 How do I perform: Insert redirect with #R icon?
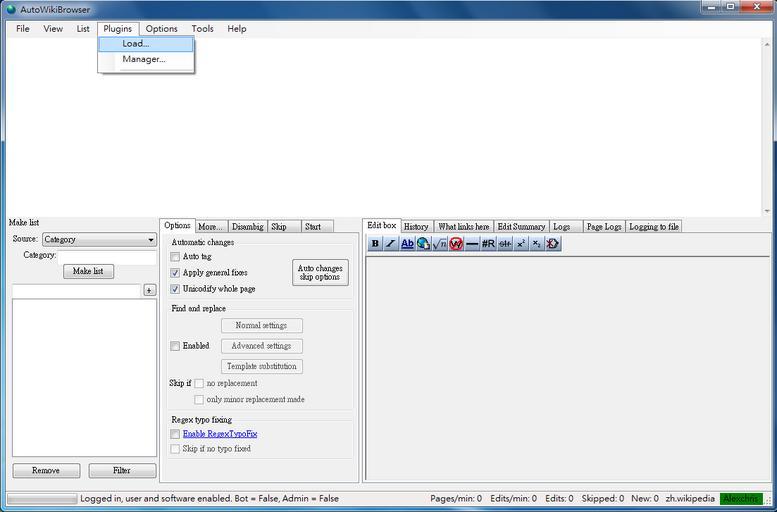[488, 244]
